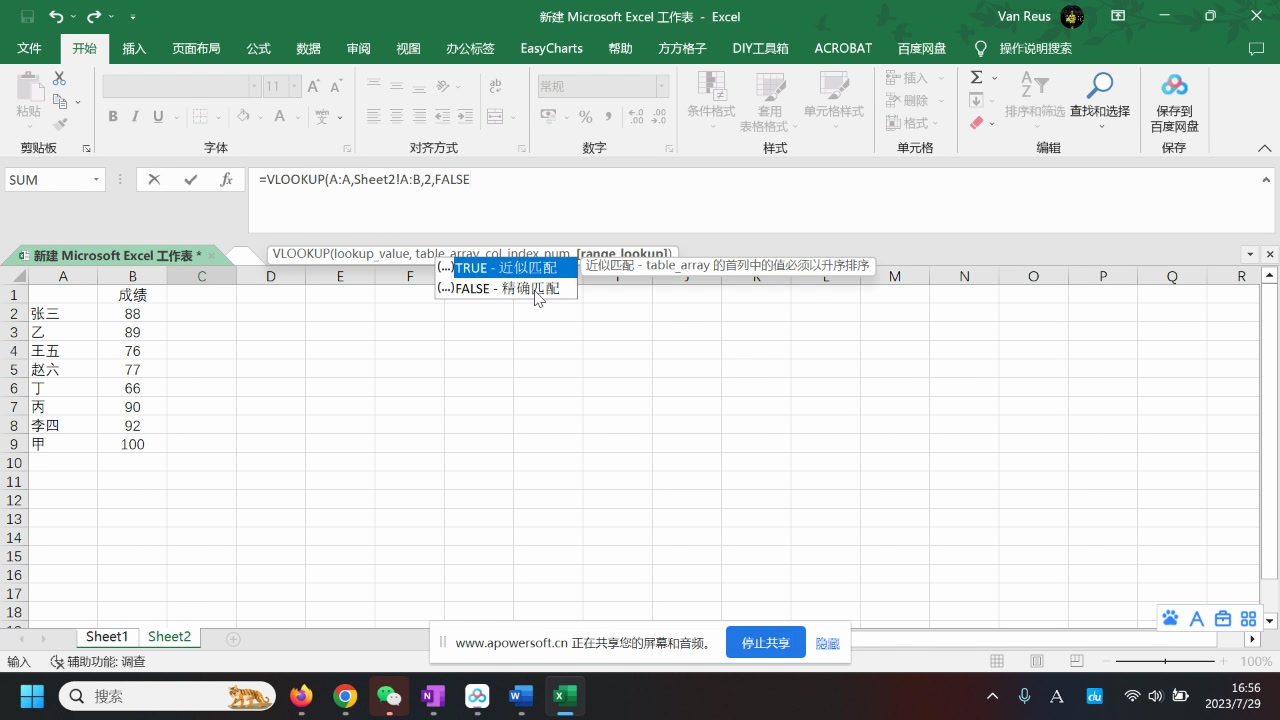Click the Cut scissors icon
This screenshot has height=720, width=1280.
(x=59, y=78)
